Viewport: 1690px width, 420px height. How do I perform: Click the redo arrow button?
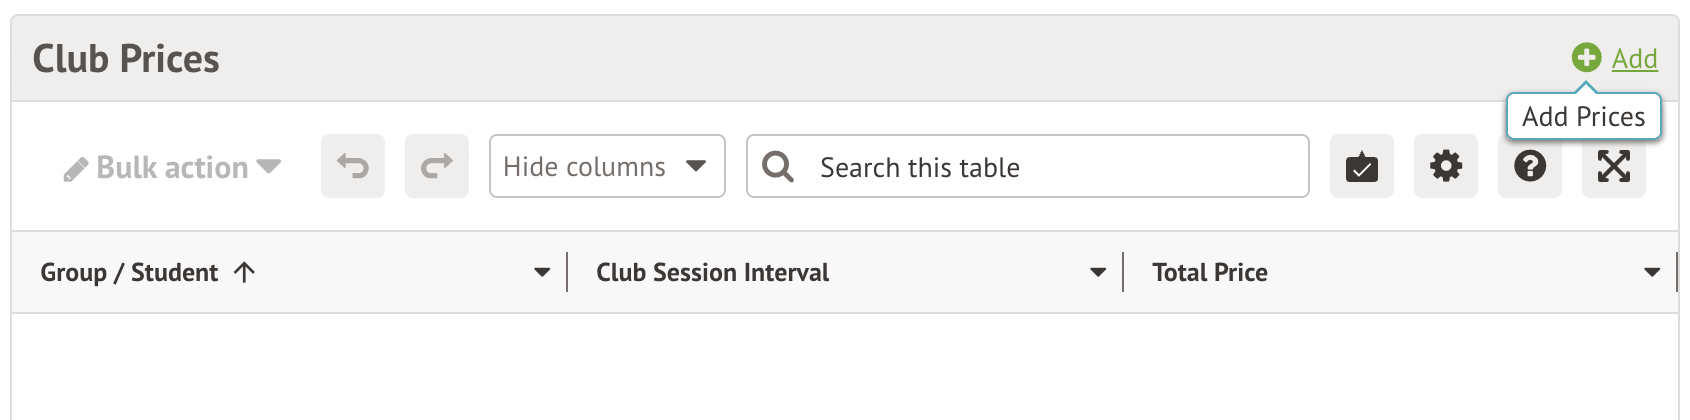click(437, 166)
